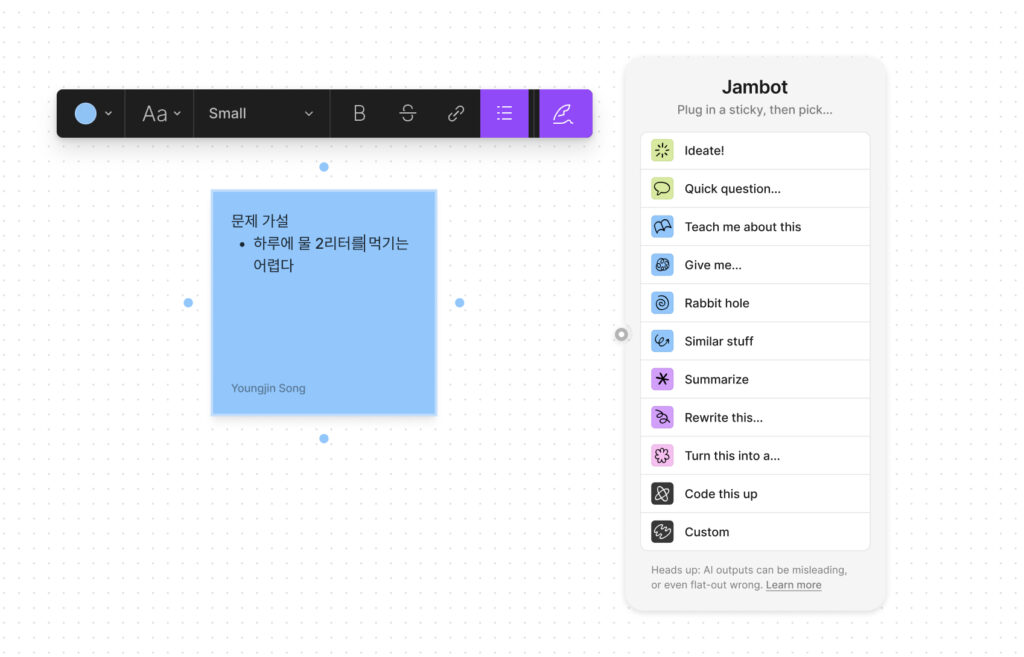Click the bullet text starting 하루에 물
The height and width of the screenshot is (657, 1024).
(x=330, y=254)
